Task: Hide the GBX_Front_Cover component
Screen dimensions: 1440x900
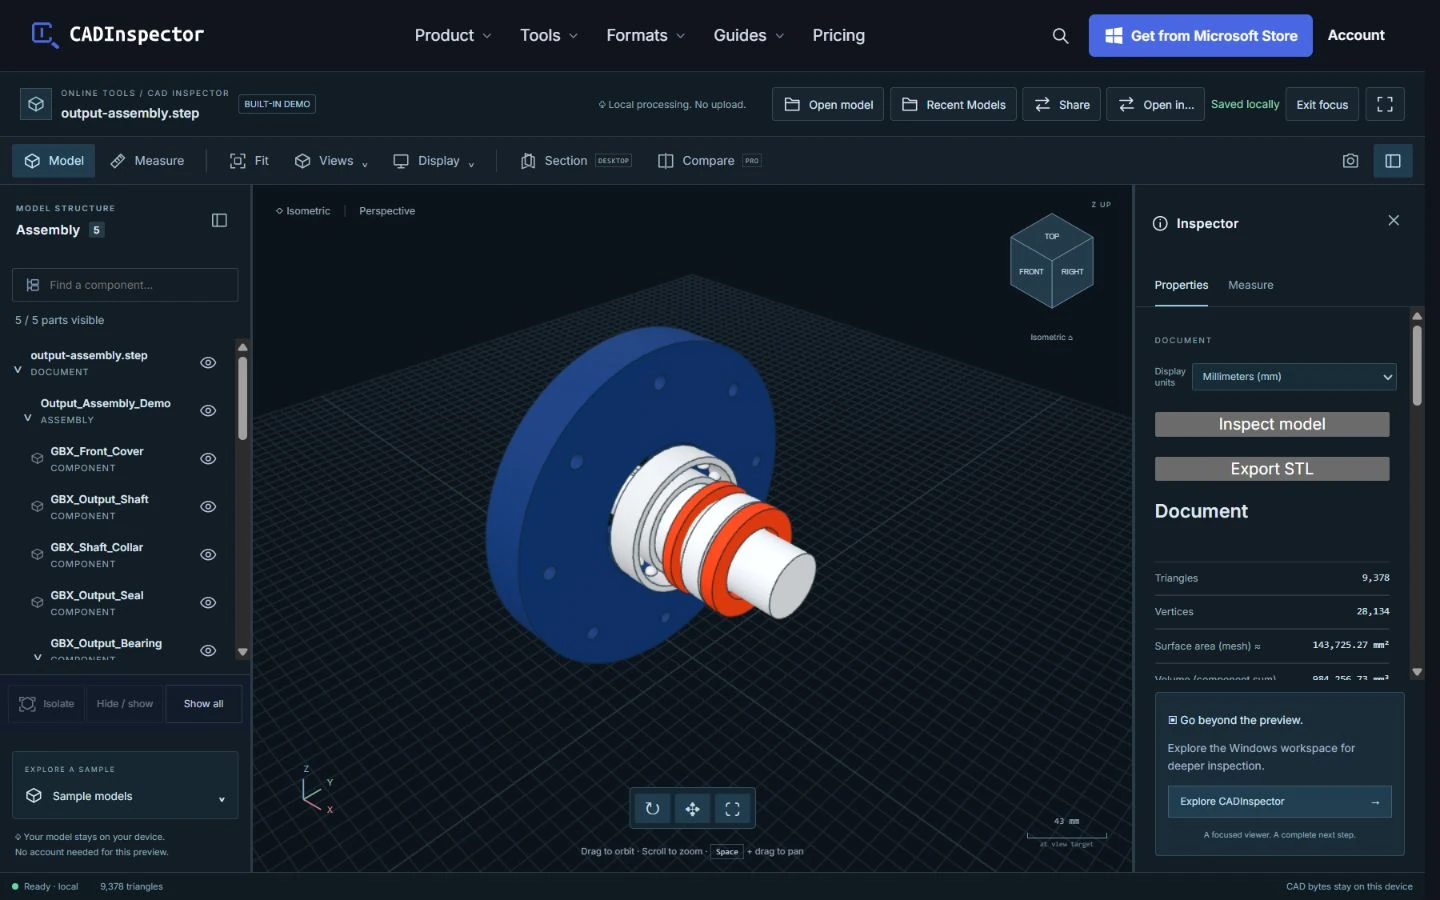Action: (208, 459)
